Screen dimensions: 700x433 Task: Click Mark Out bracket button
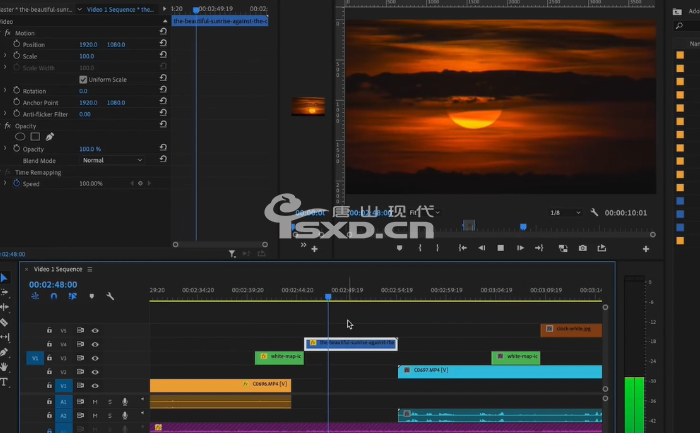437,248
